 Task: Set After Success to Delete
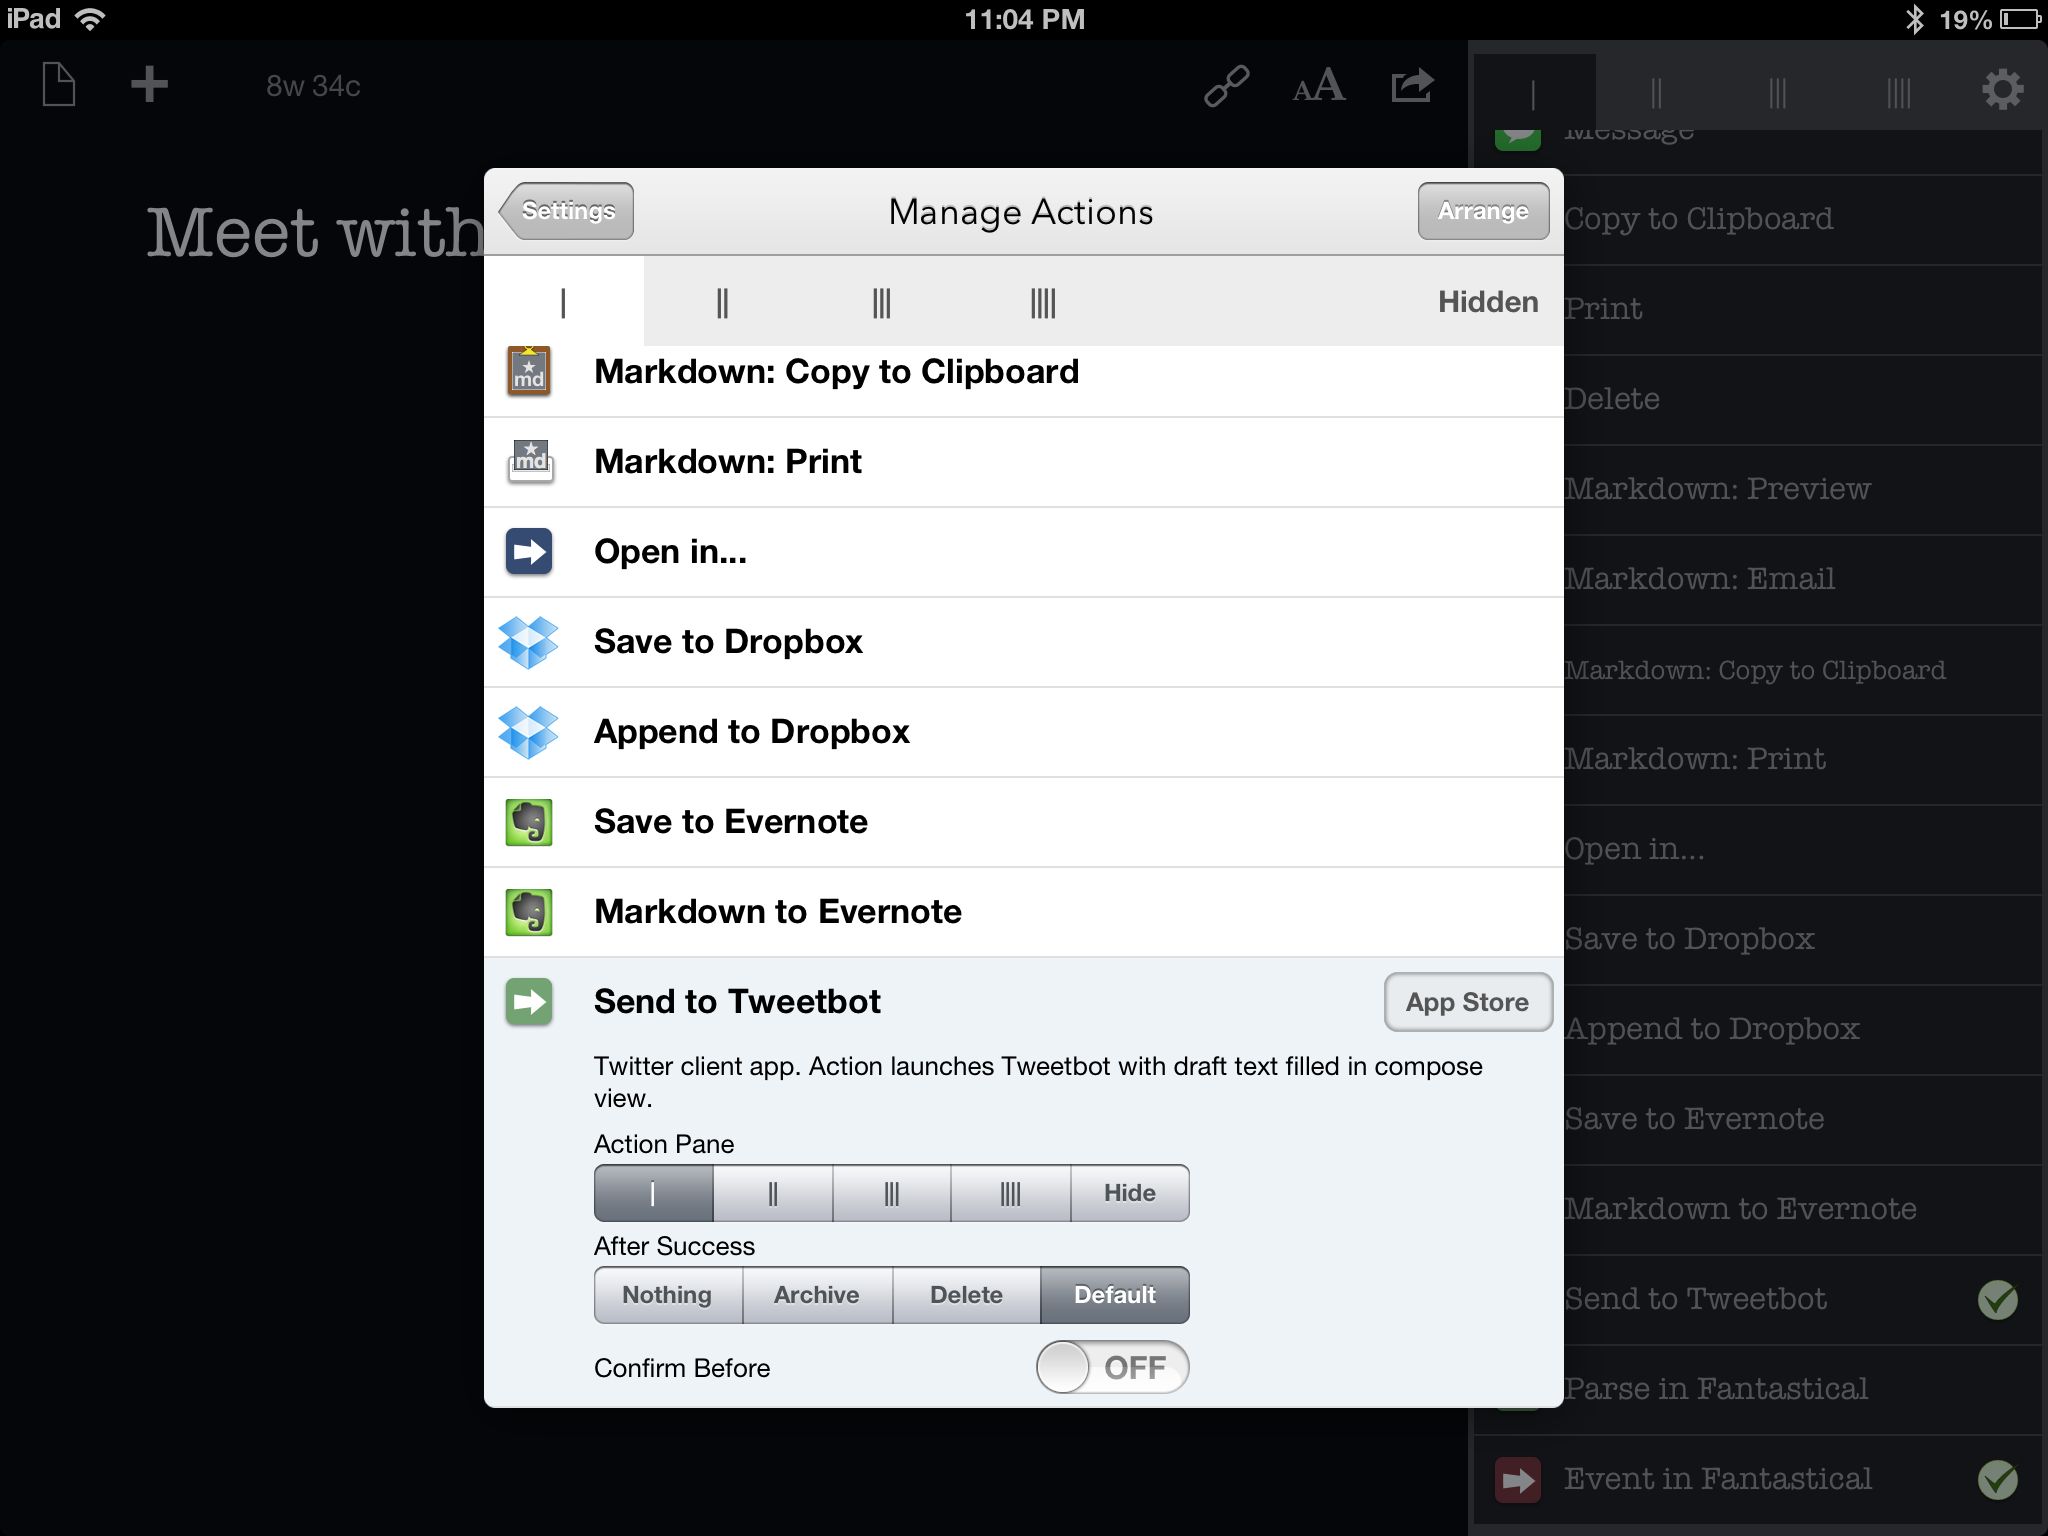coord(966,1295)
